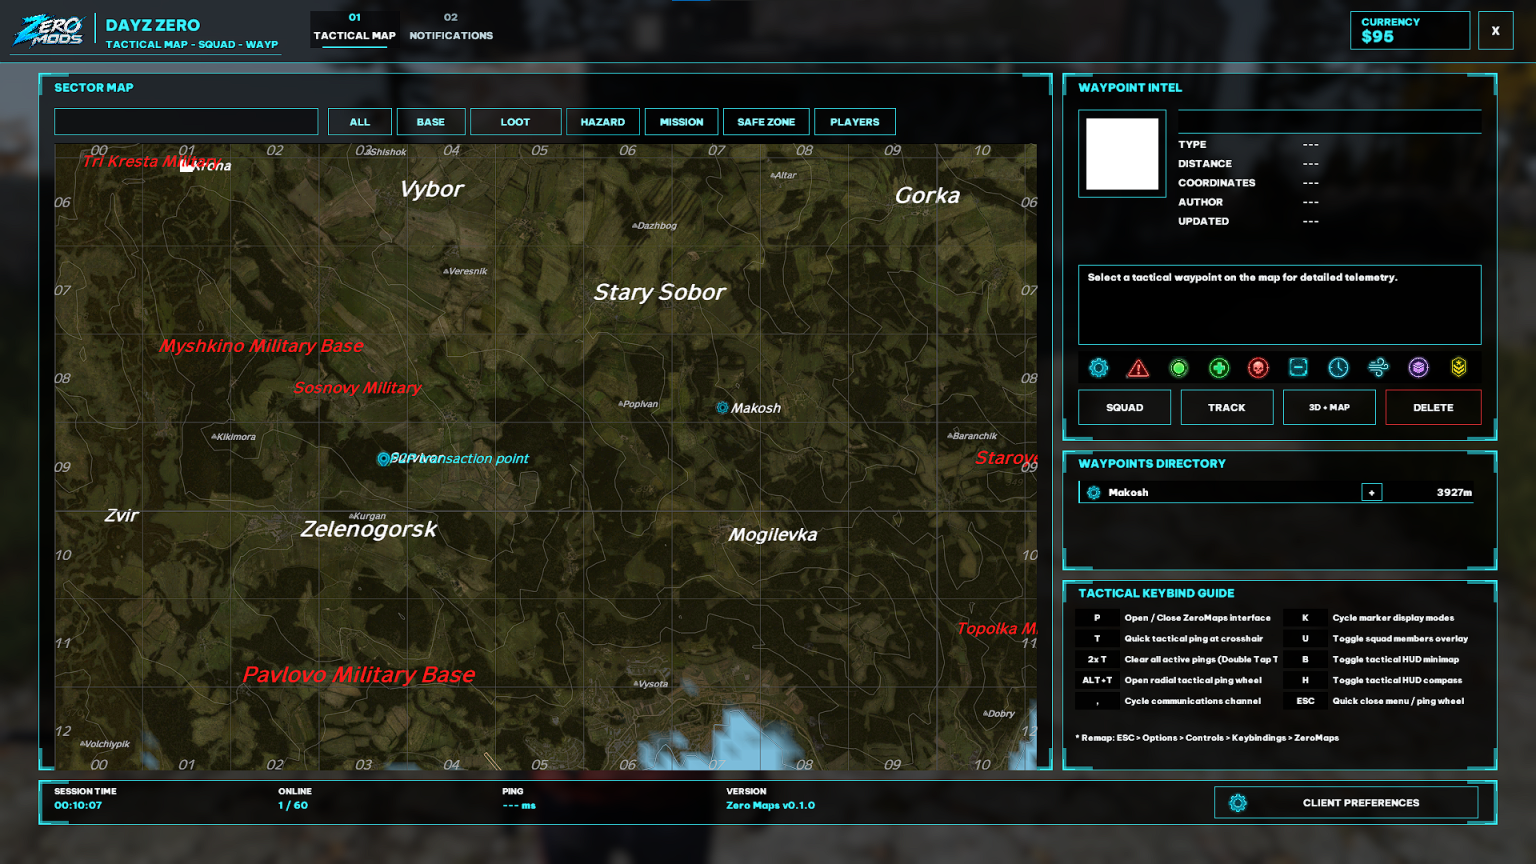This screenshot has height=864, width=1536.
Task: Click the Zero Mods logo
Action: 49,30
